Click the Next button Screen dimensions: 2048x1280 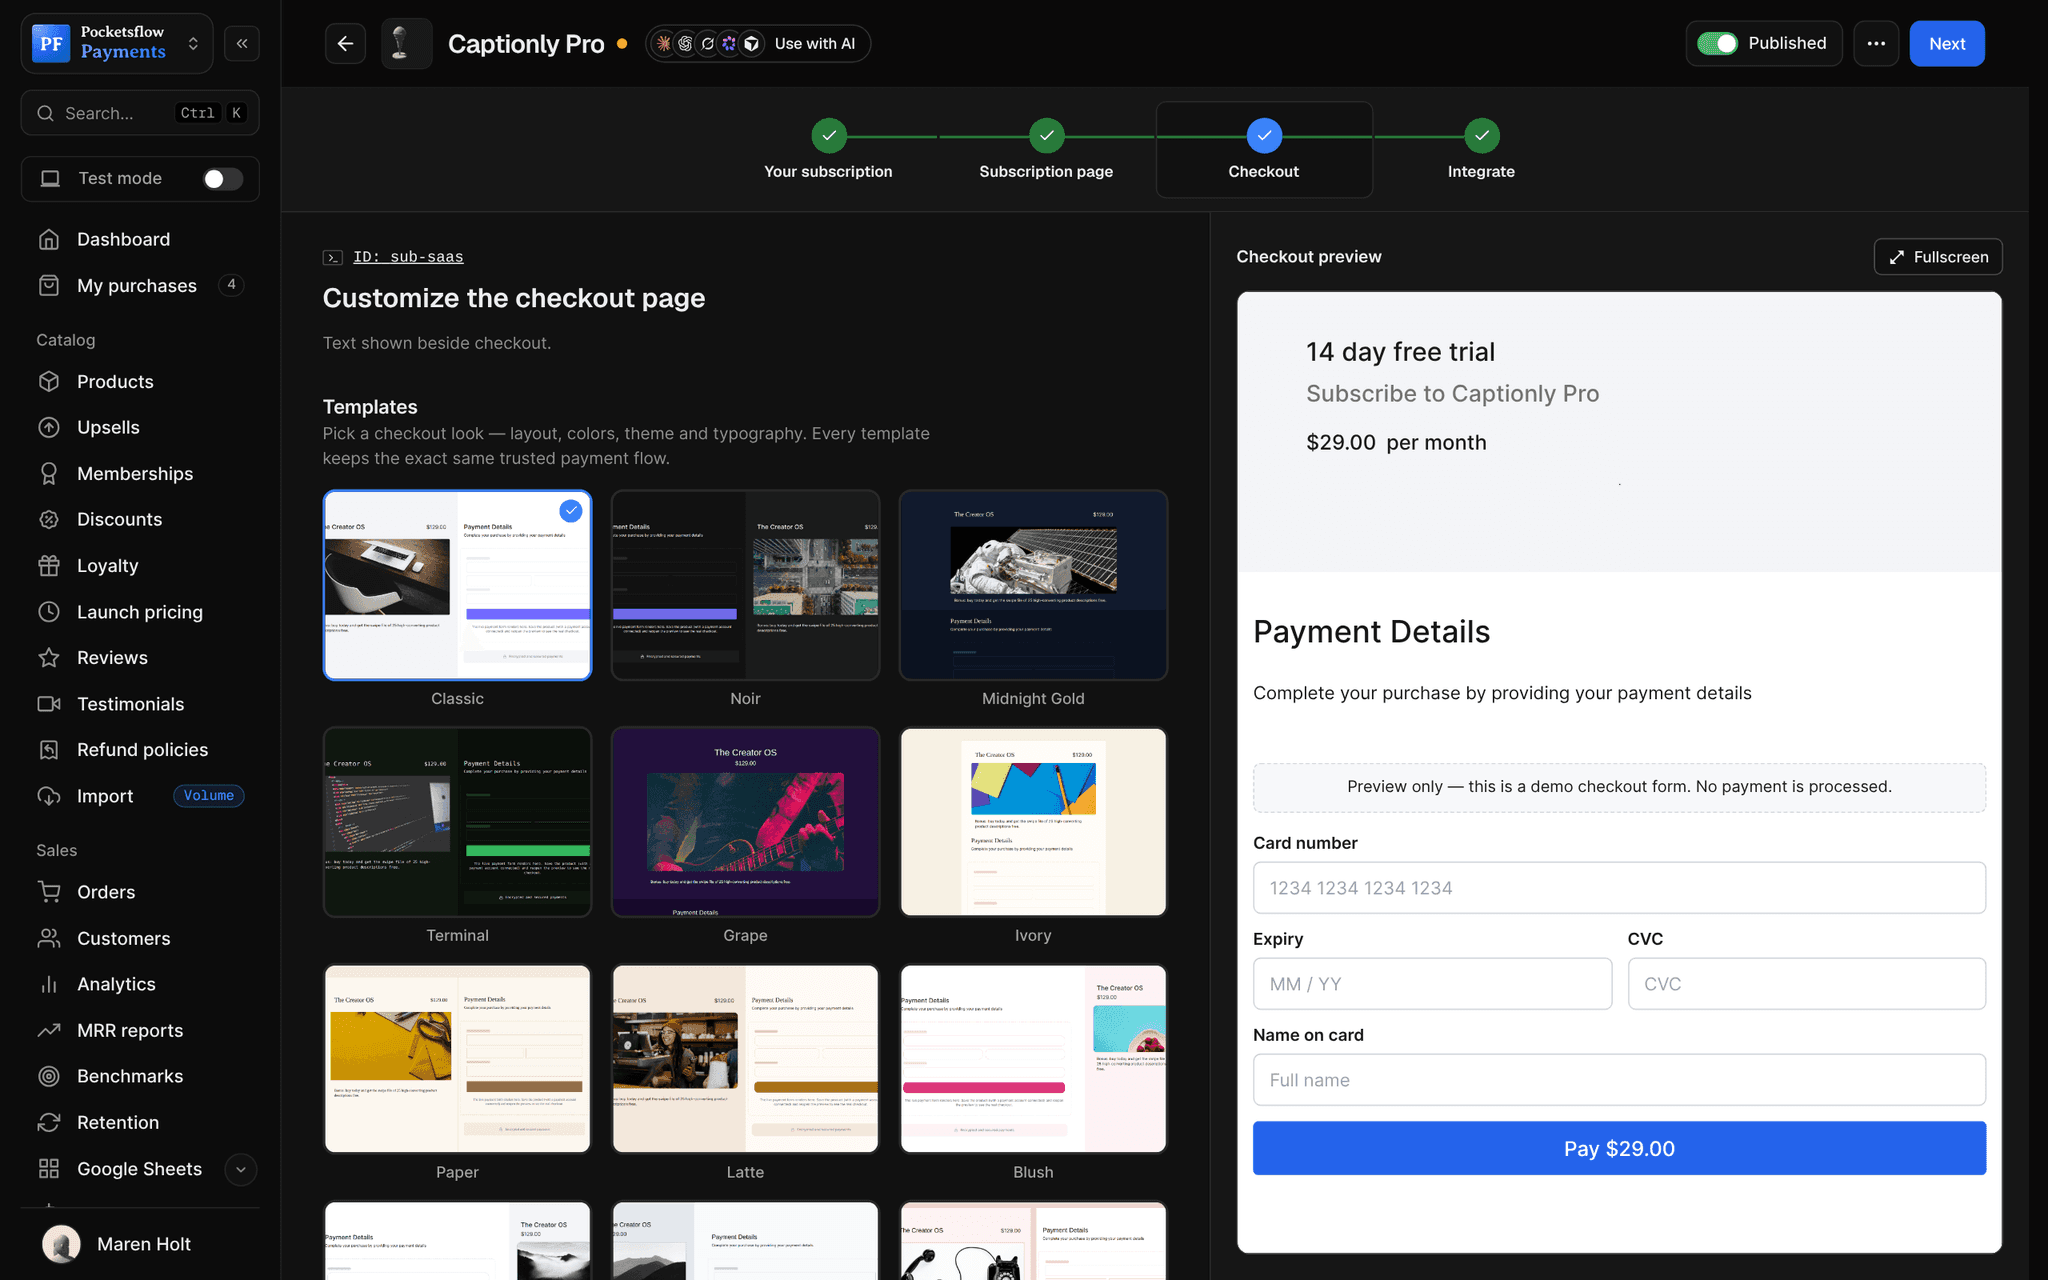point(1947,43)
